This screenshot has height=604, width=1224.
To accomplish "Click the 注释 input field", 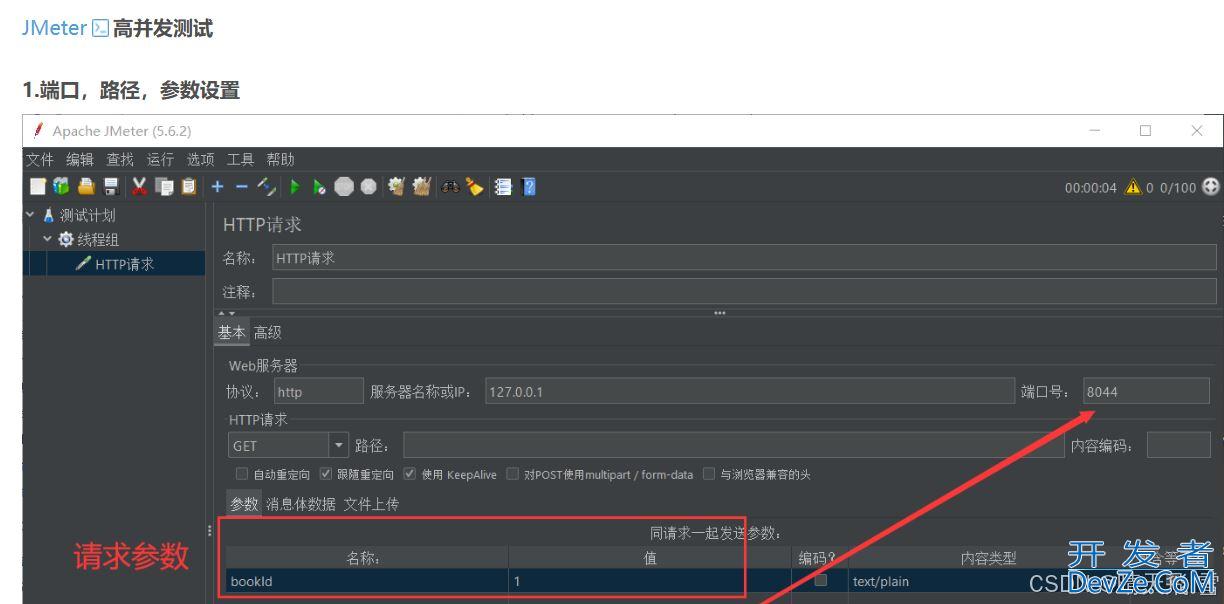I will click(744, 292).
